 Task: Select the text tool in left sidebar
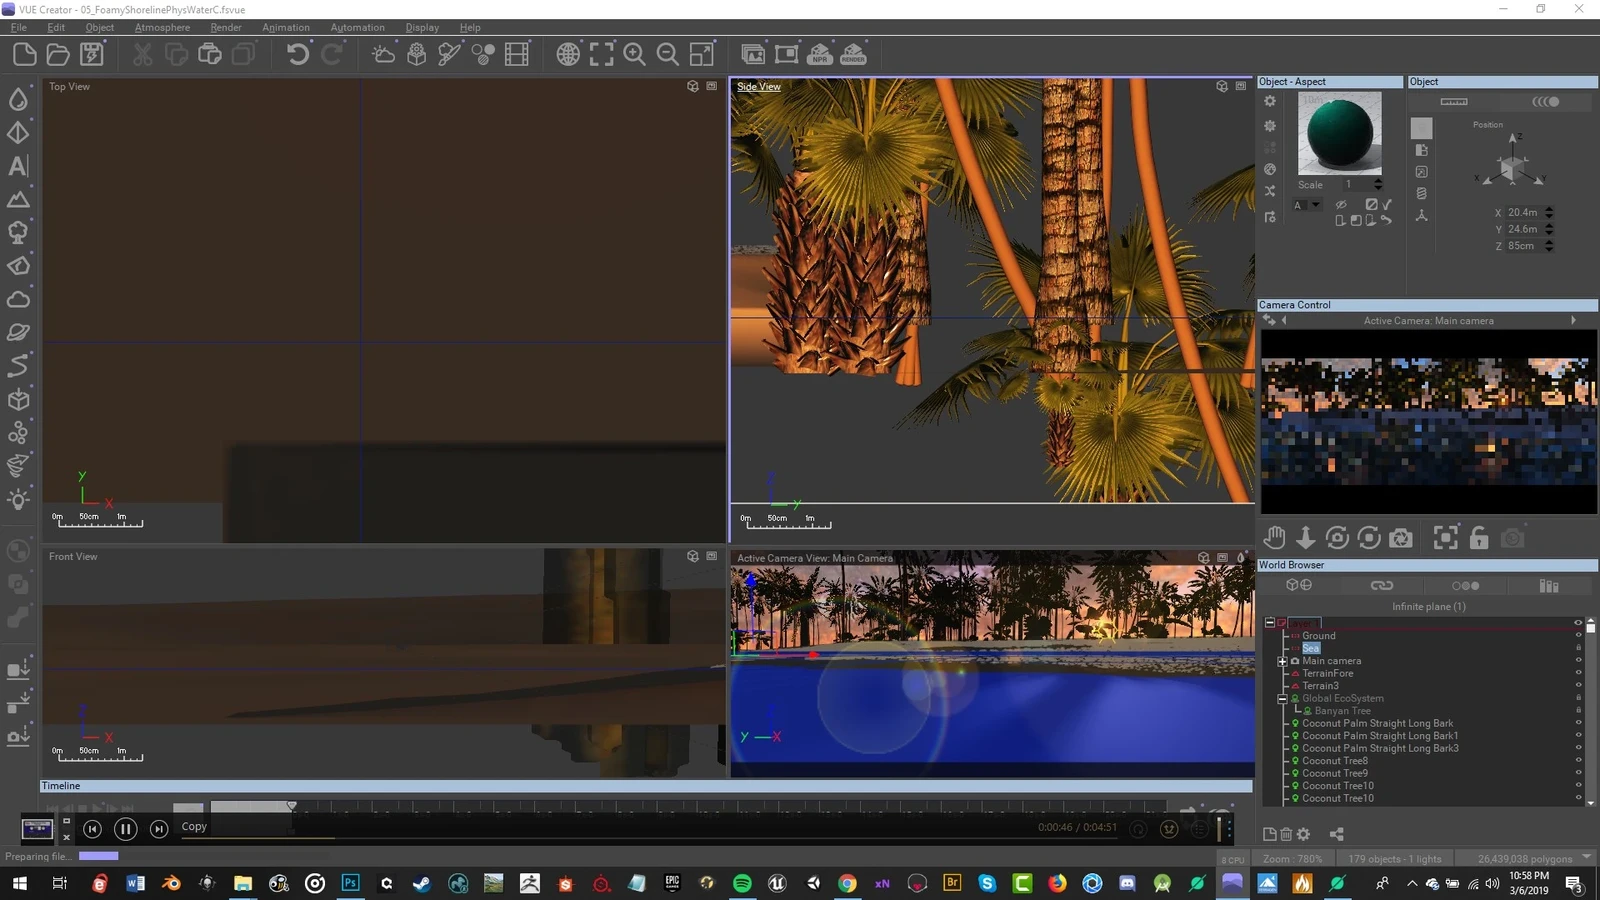click(18, 166)
